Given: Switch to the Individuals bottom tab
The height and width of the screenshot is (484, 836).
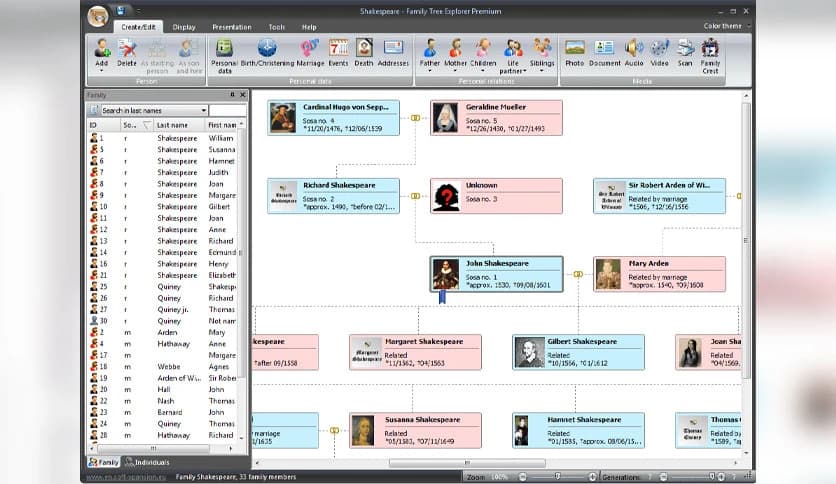Looking at the screenshot, I should (x=148, y=462).
